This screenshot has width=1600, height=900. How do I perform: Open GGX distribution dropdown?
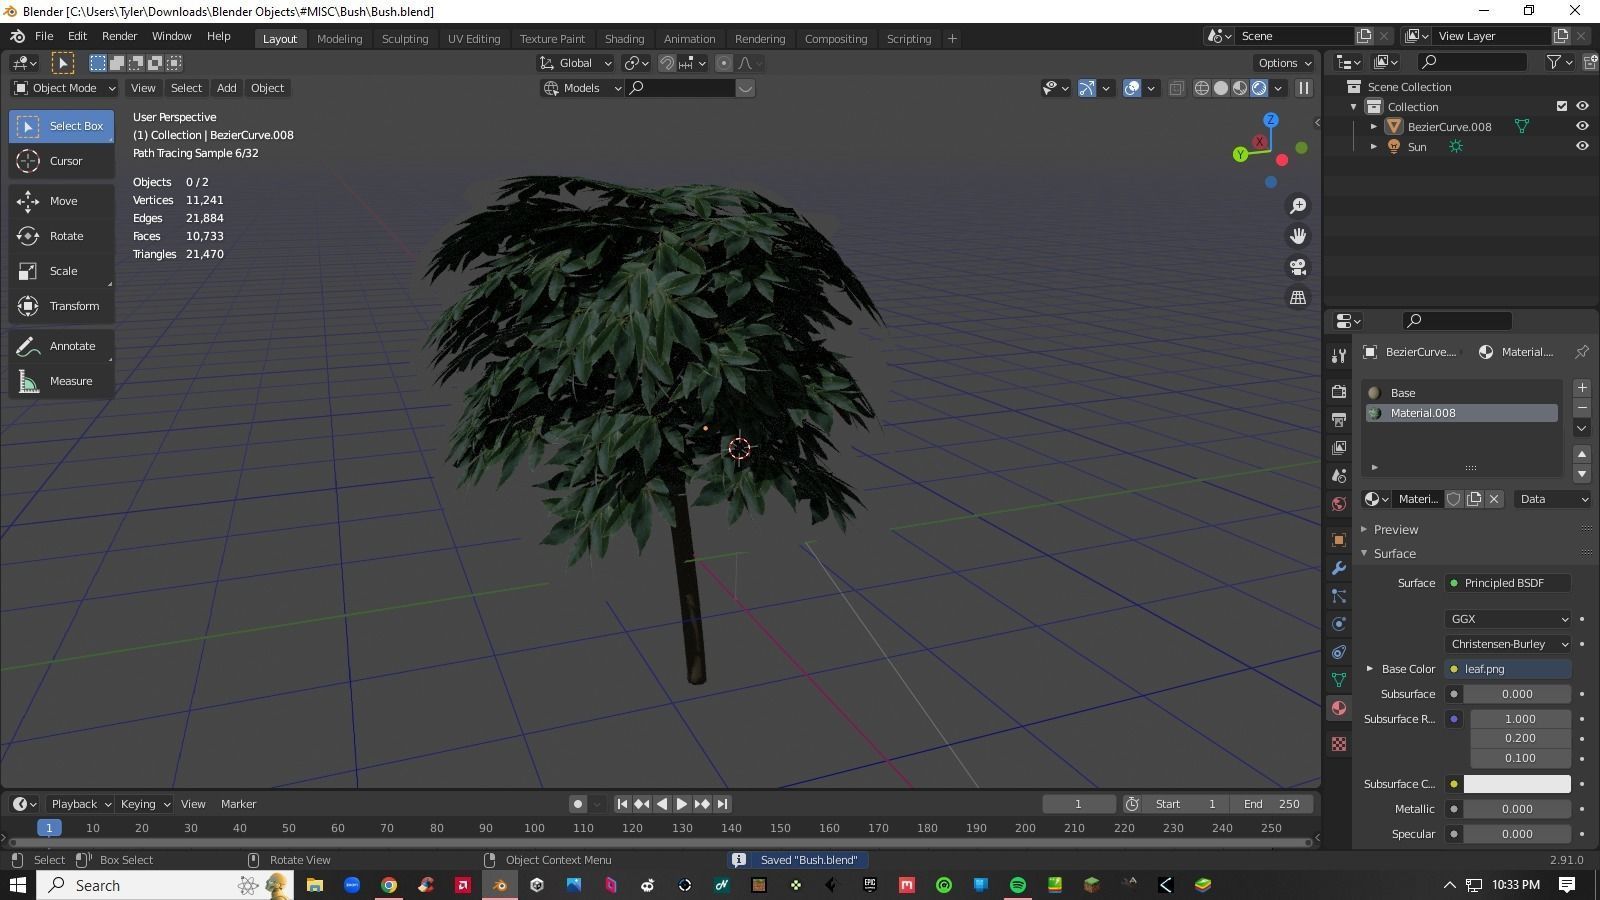pos(1507,619)
